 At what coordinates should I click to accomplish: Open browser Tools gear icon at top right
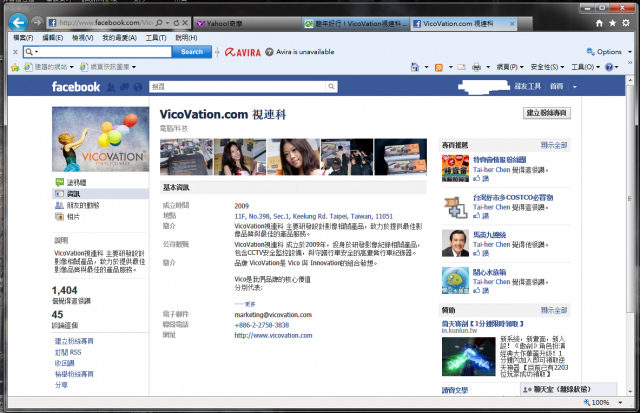[626, 23]
